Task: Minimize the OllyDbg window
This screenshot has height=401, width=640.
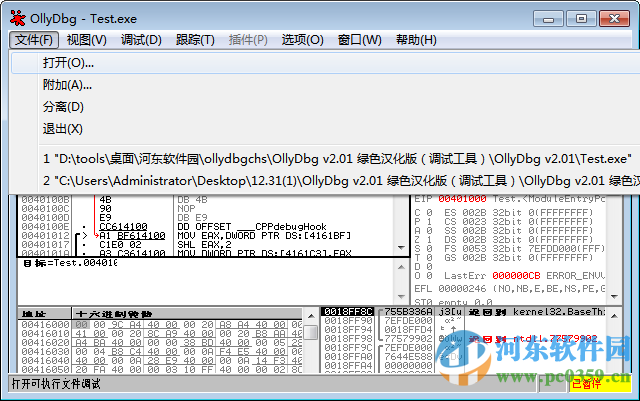Action: click(x=548, y=19)
